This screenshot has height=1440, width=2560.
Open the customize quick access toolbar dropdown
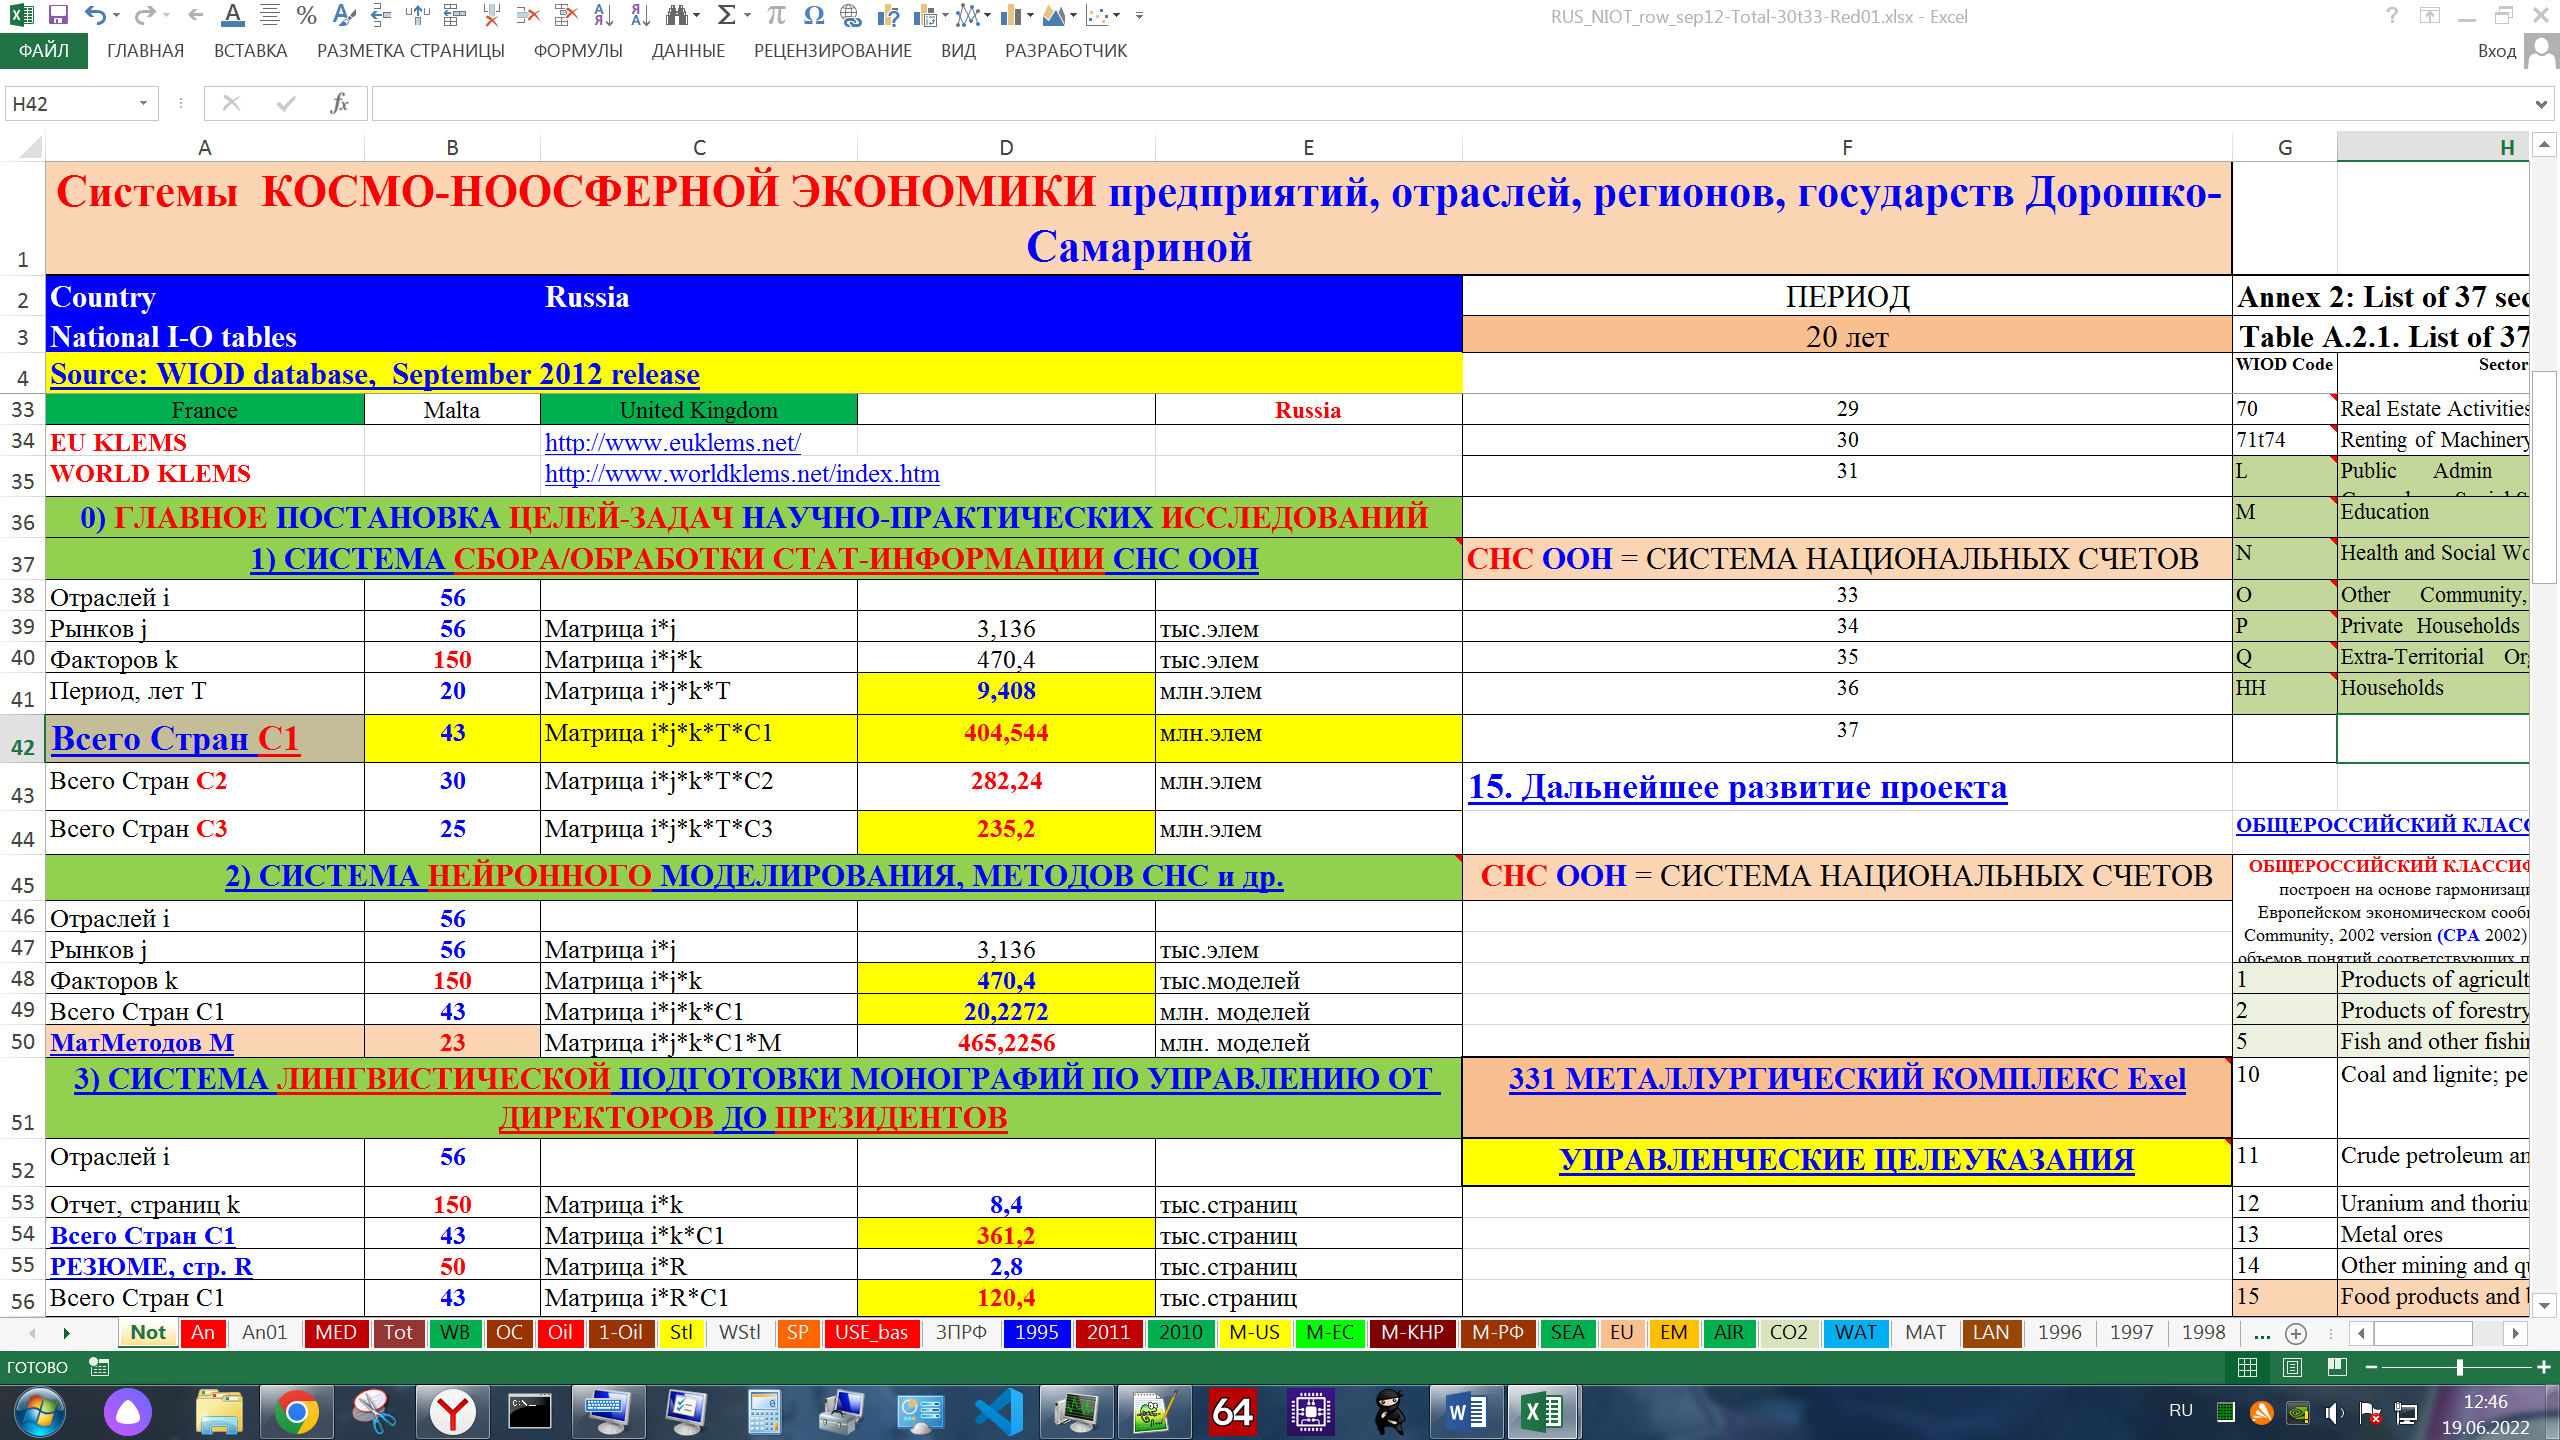pyautogui.click(x=1139, y=15)
